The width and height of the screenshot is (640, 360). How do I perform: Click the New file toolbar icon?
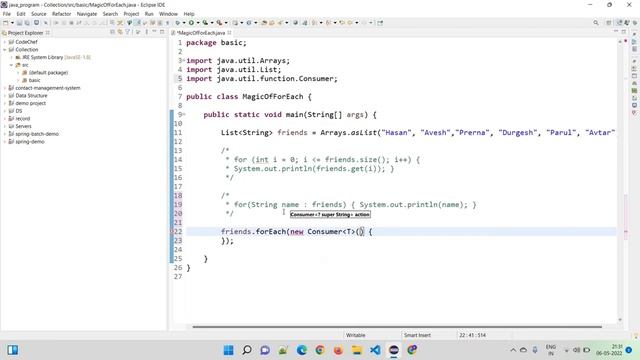pos(5,23)
